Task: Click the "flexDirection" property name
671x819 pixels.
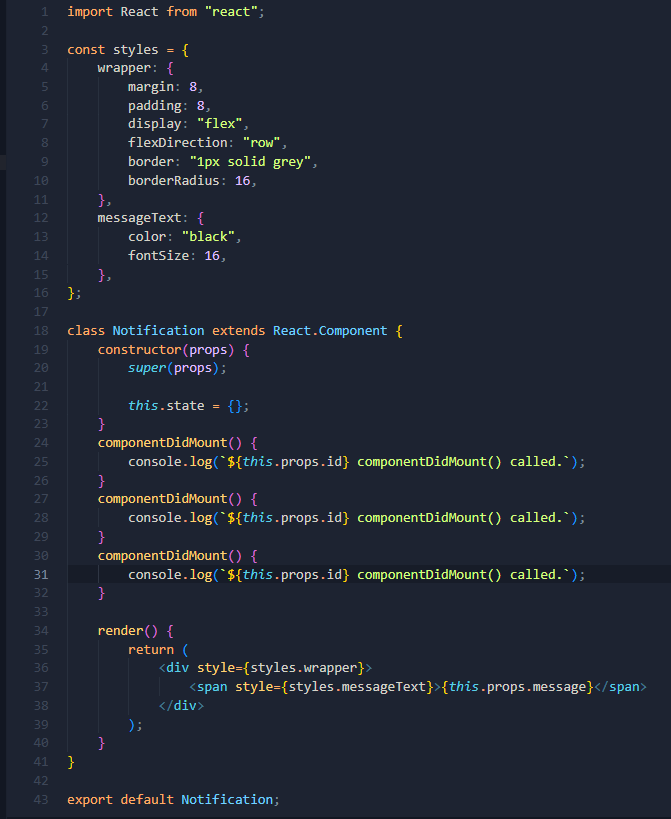Action: click(178, 143)
